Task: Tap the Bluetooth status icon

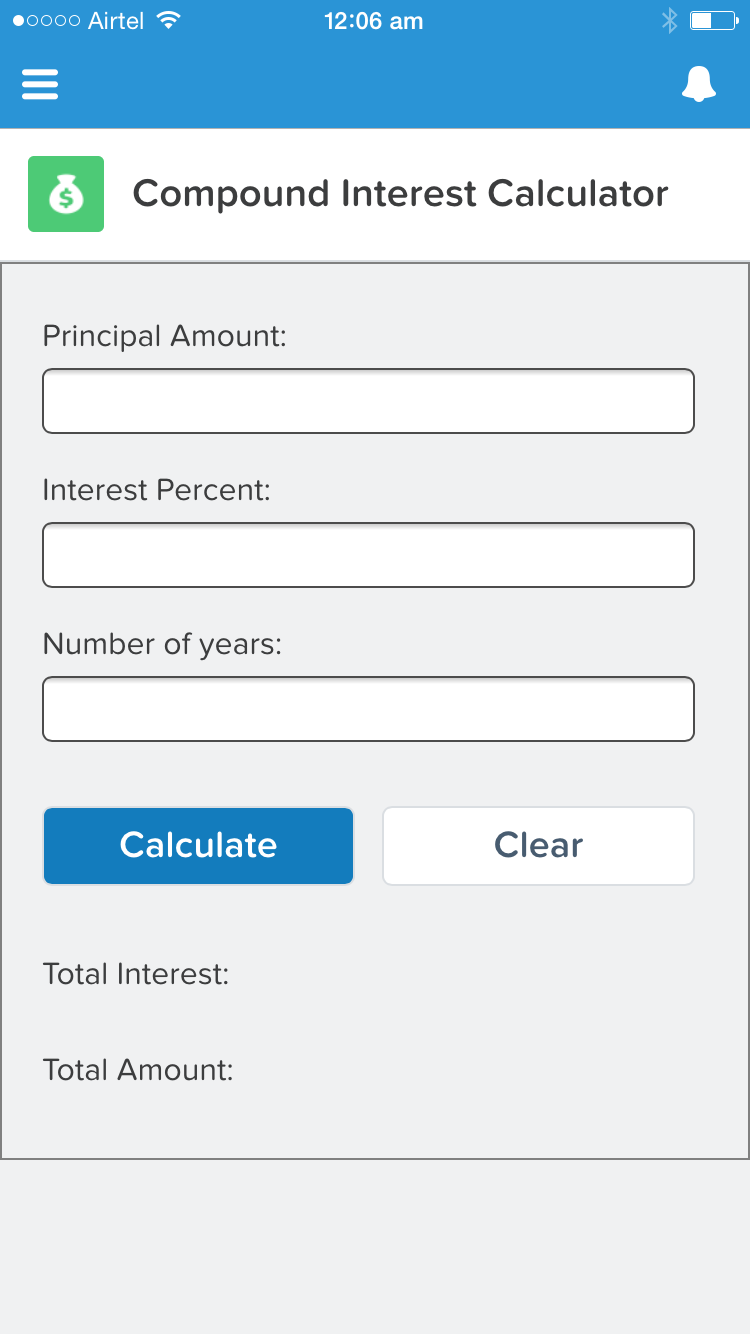Action: point(669,21)
